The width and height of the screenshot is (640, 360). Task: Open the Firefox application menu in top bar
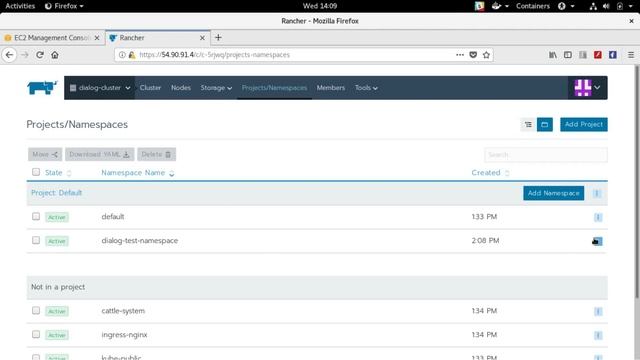pos(64,6)
